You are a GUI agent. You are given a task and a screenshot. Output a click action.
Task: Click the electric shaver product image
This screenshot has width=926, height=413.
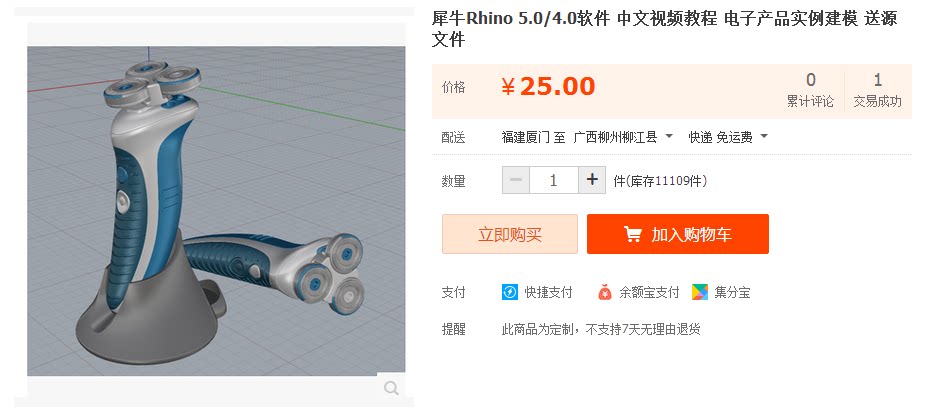[x=216, y=212]
